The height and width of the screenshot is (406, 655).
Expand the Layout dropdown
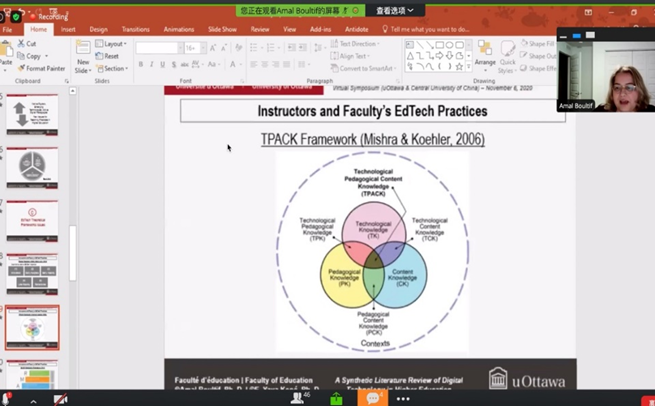coord(113,44)
